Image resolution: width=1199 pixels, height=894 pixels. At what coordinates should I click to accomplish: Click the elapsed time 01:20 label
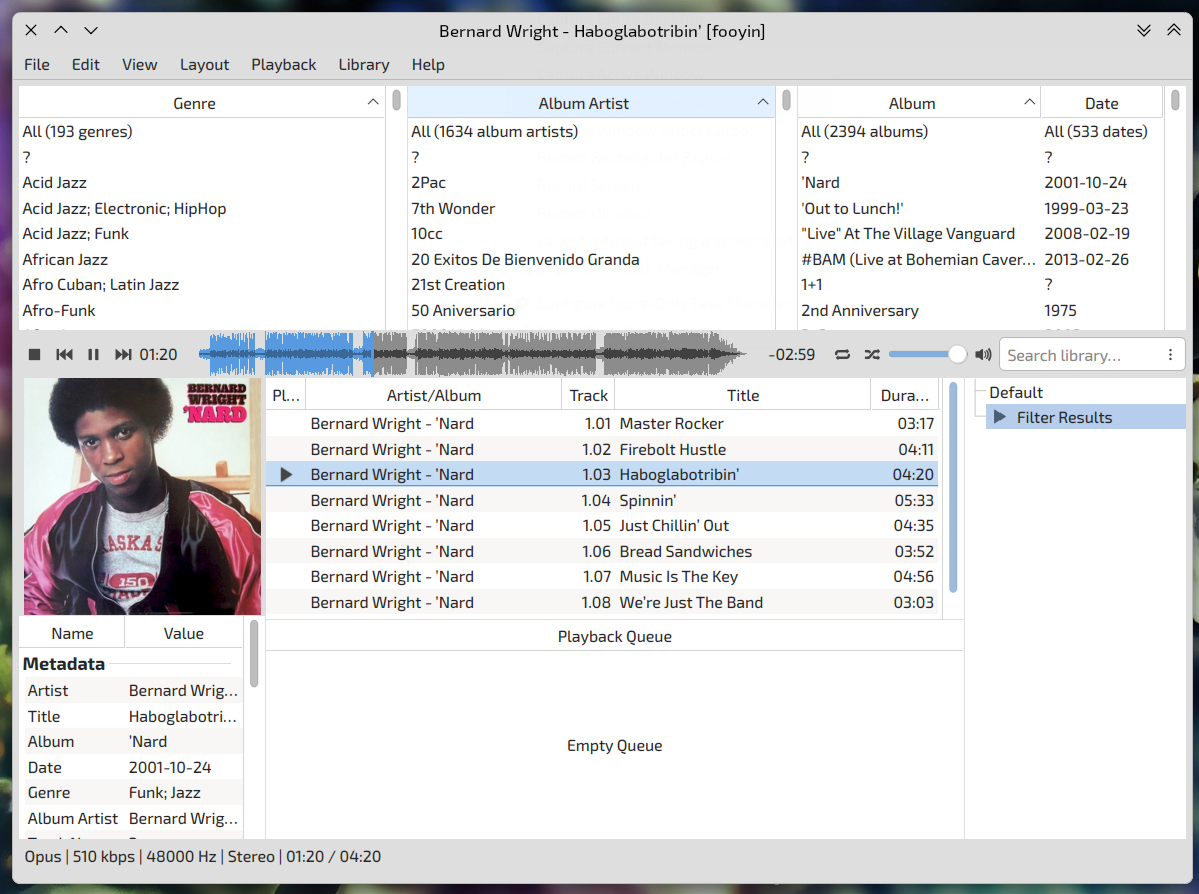point(158,355)
